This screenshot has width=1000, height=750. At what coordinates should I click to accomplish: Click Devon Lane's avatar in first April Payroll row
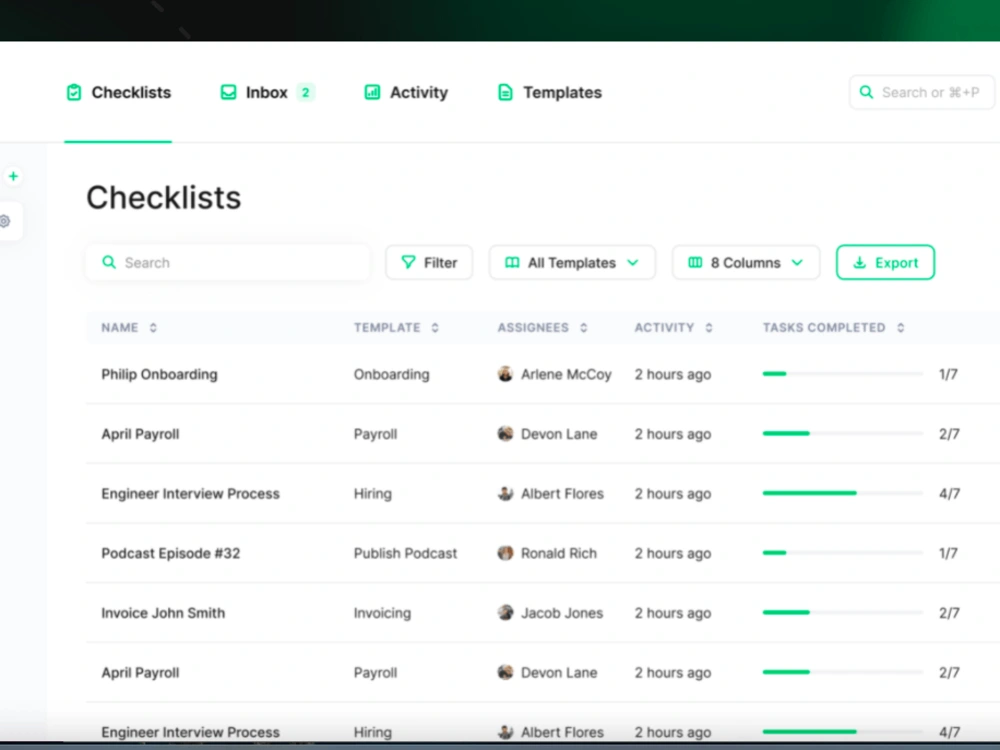coord(505,434)
